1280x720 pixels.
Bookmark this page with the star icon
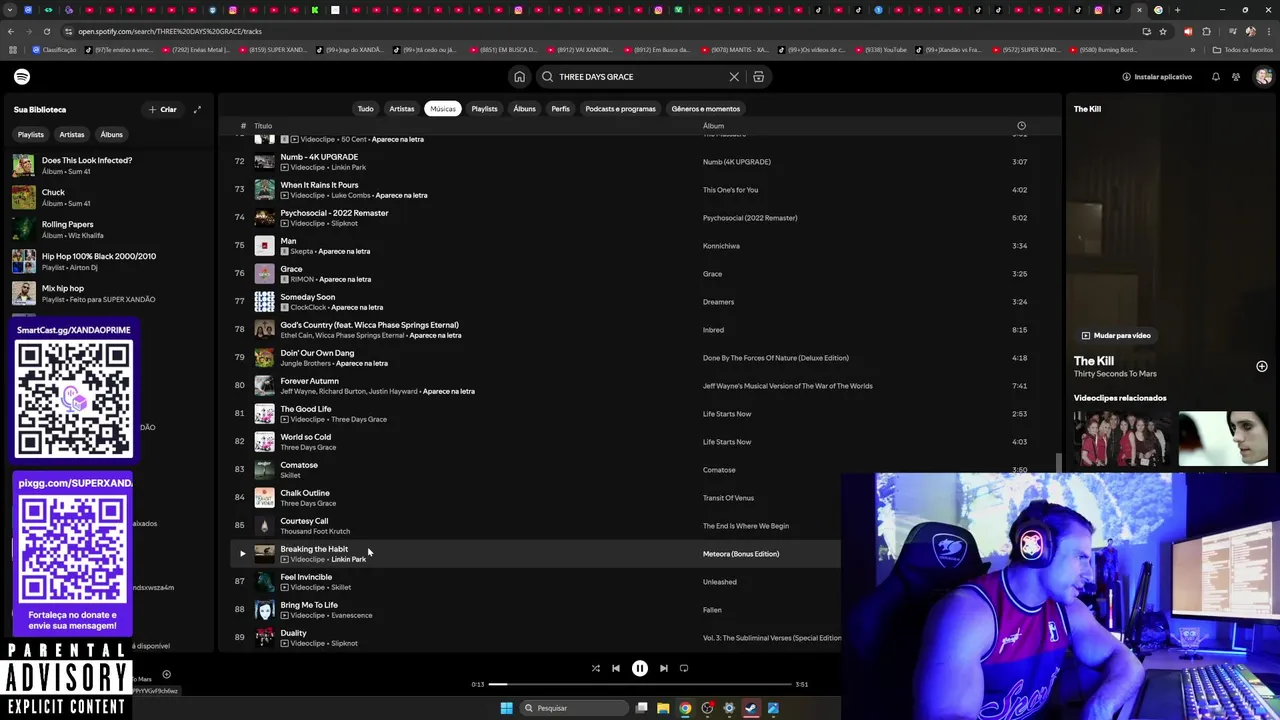[1162, 31]
